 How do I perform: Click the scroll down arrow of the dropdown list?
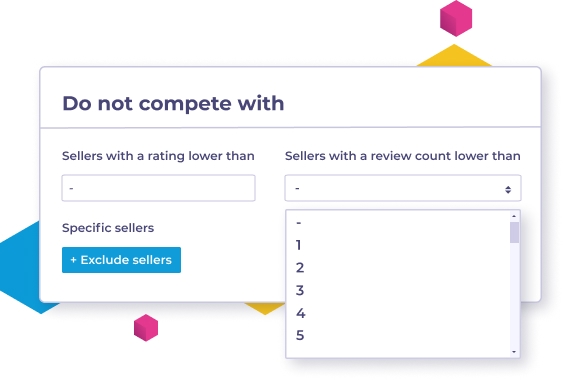[514, 352]
